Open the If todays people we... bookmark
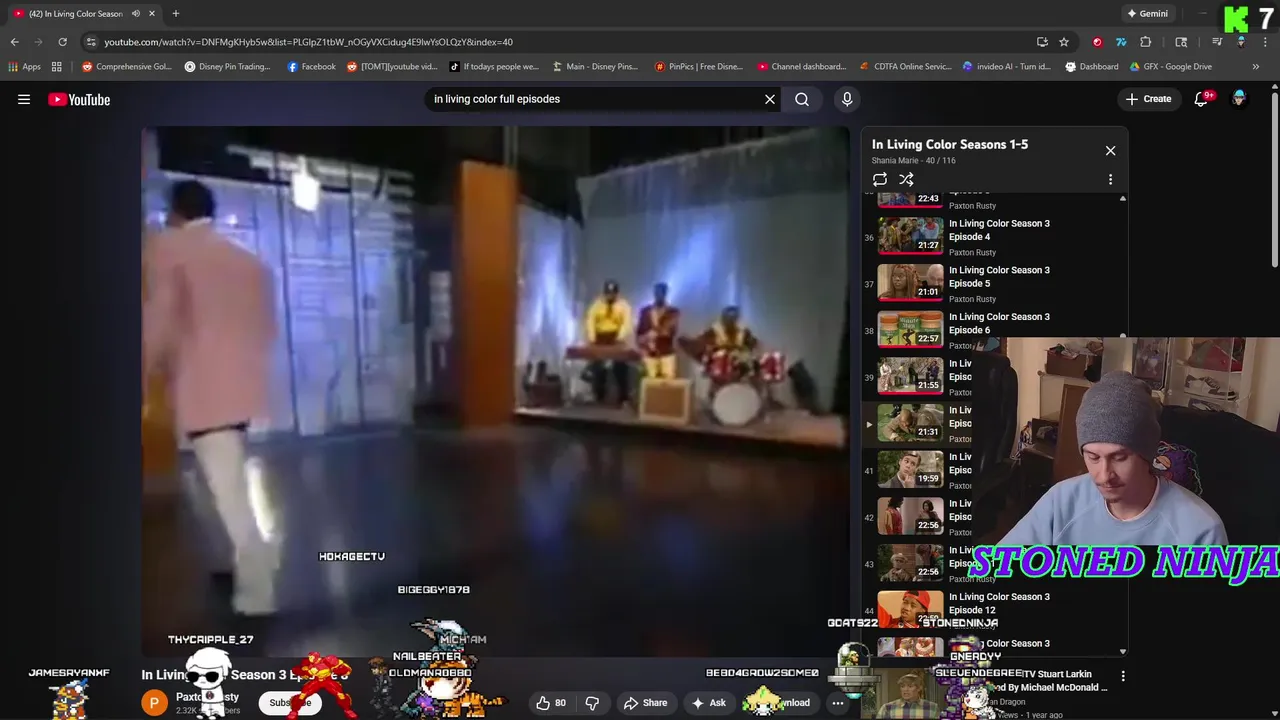This screenshot has width=1280, height=720. click(x=494, y=67)
